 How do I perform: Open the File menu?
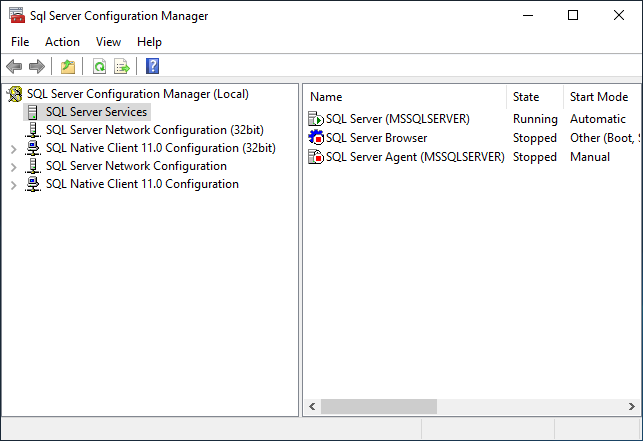[20, 42]
